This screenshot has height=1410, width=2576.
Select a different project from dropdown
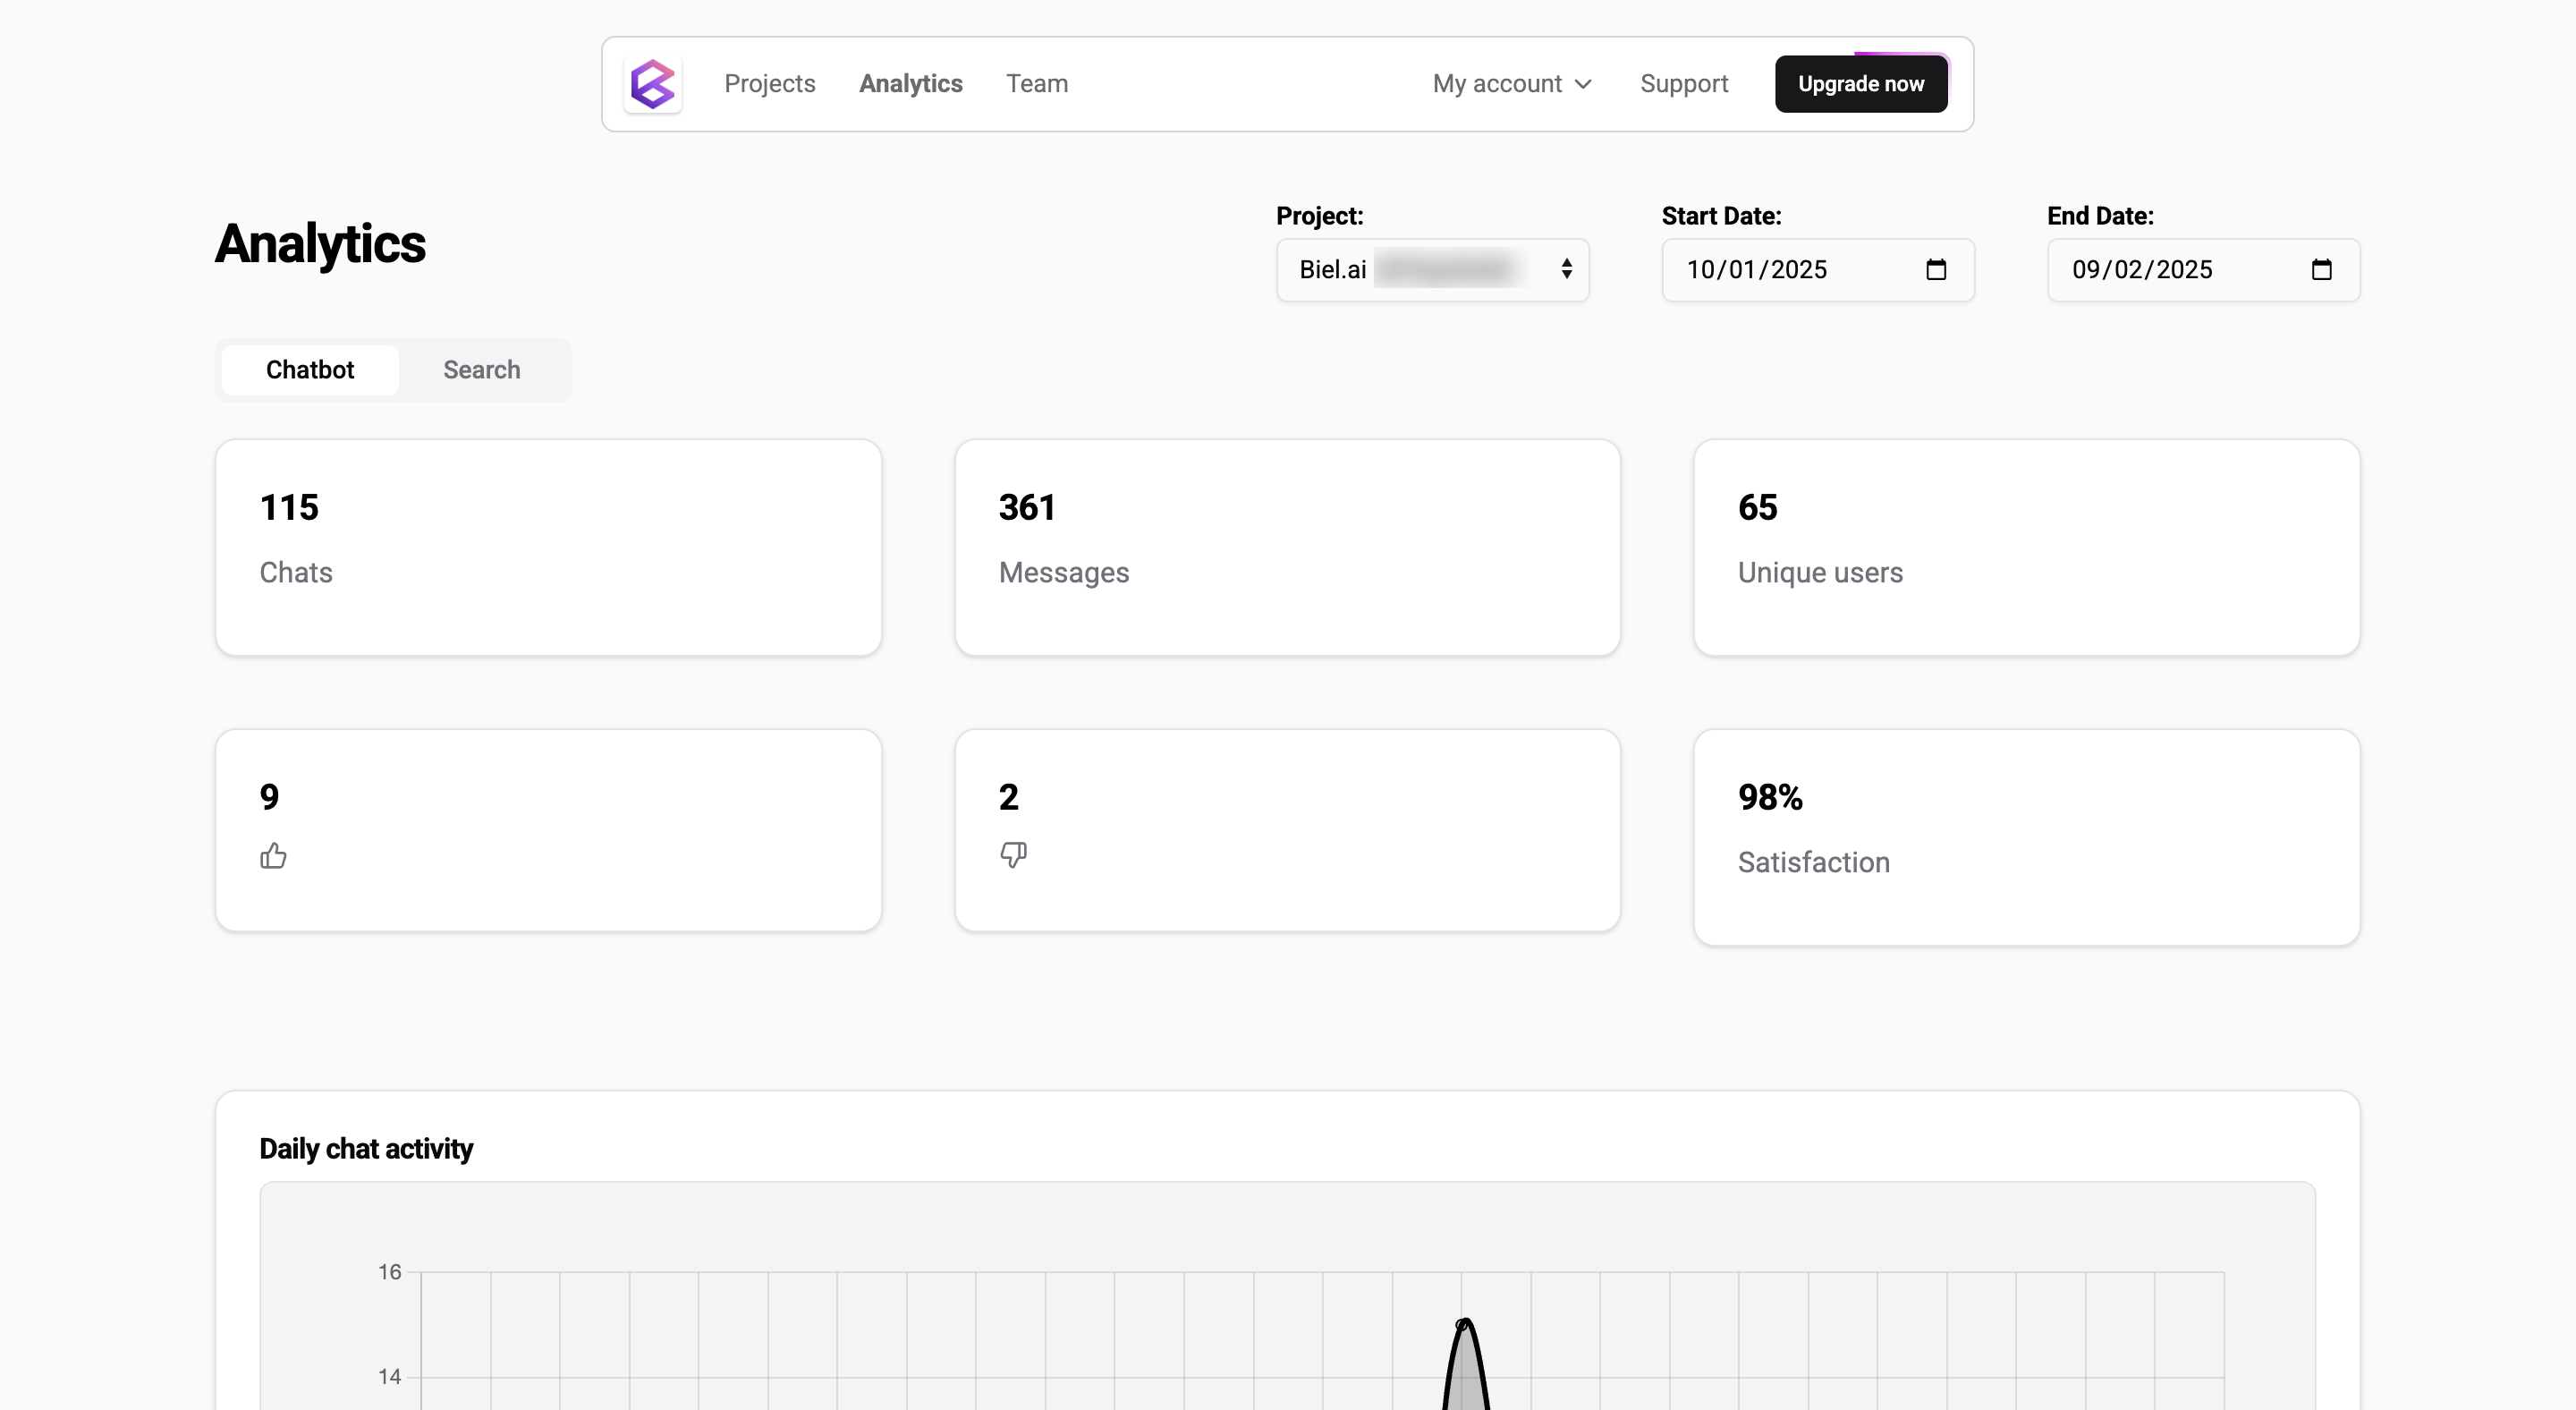click(1434, 269)
